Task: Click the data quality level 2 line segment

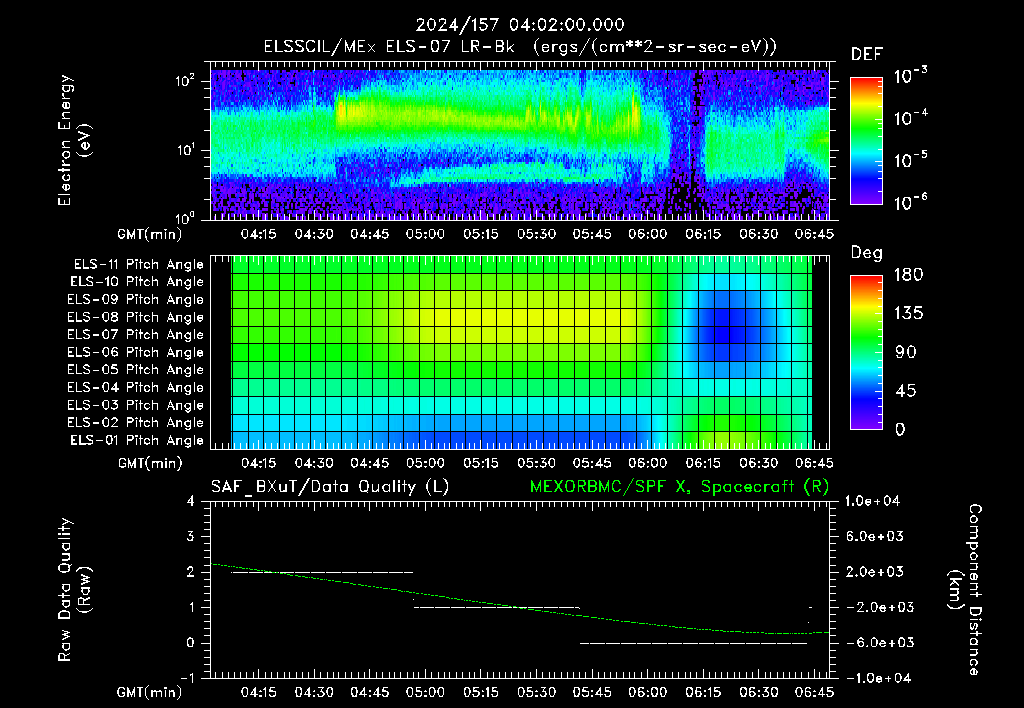Action: [322, 572]
